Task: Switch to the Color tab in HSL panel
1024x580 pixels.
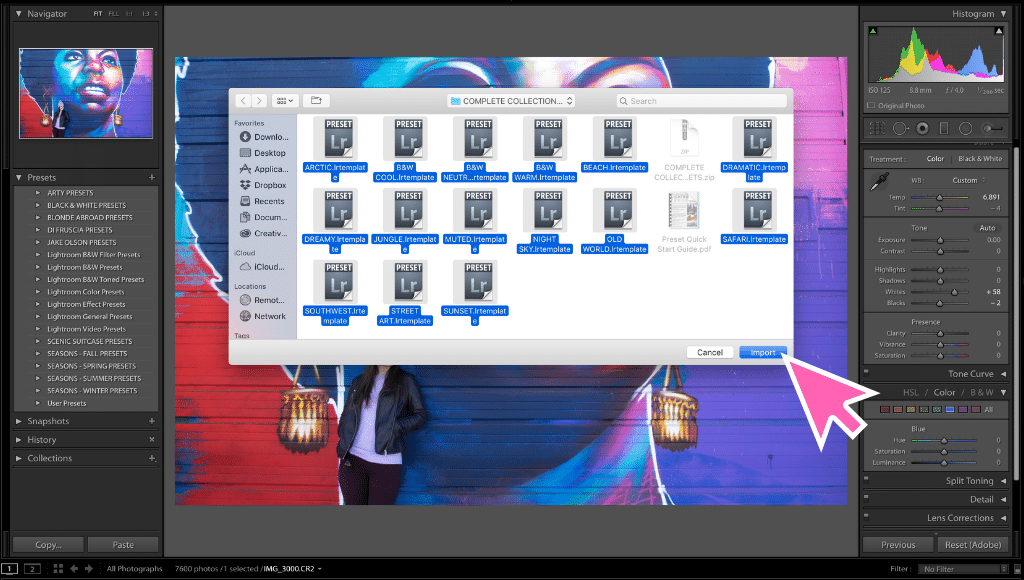Action: pos(944,393)
